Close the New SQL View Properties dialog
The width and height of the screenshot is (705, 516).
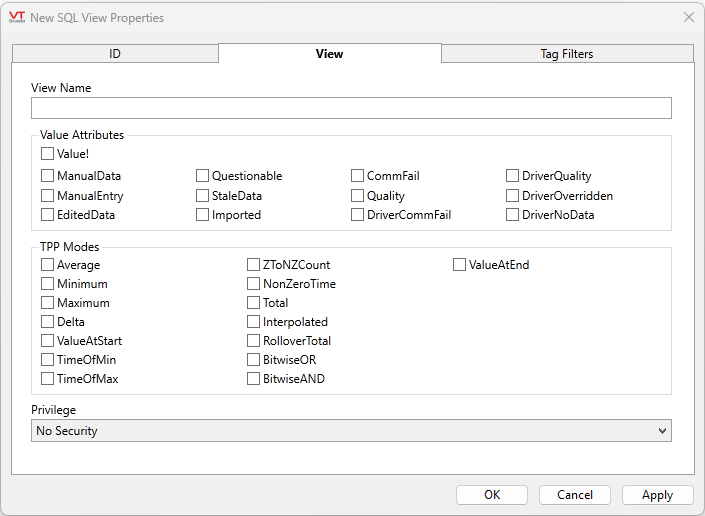(688, 17)
